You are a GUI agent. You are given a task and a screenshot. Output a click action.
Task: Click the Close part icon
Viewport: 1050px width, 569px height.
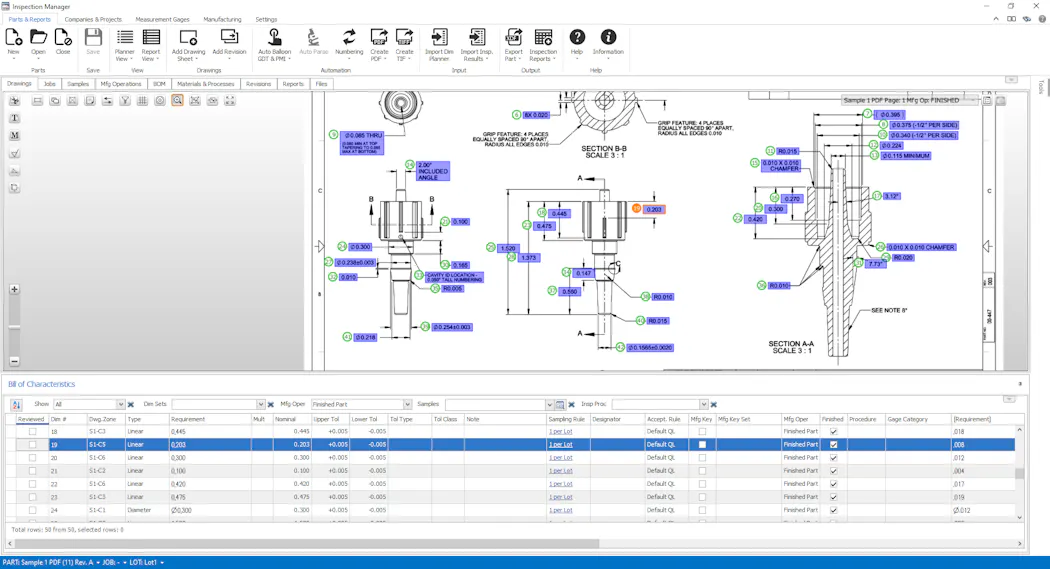(x=63, y=38)
